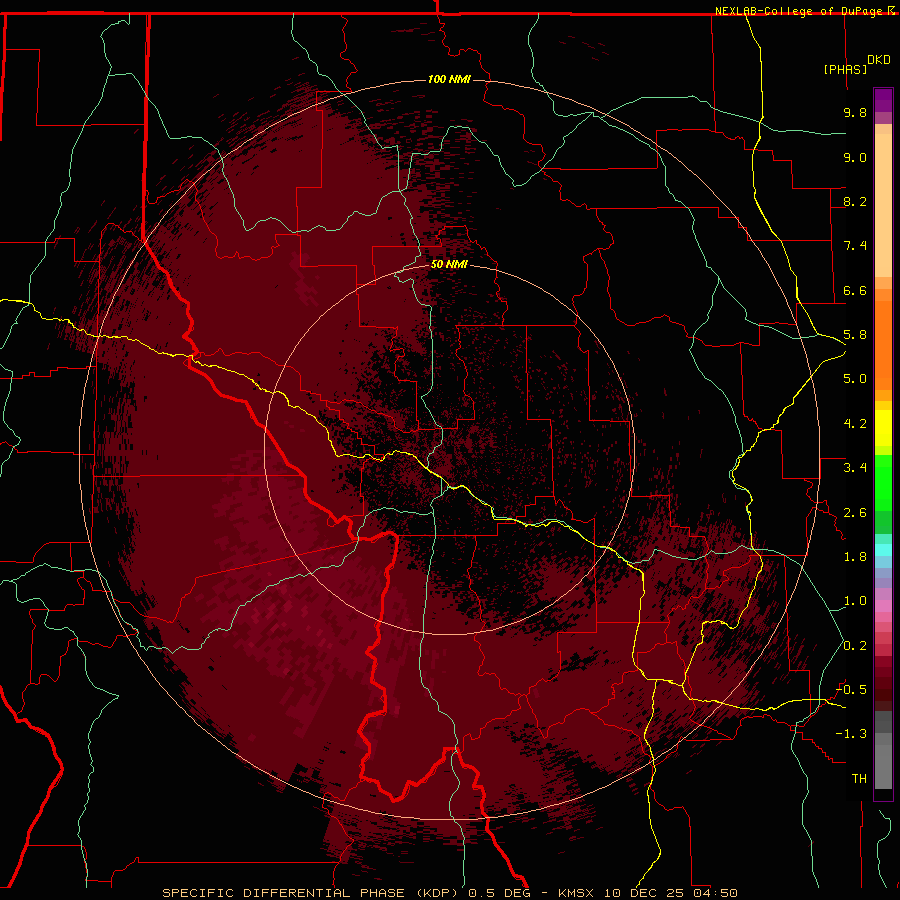Viewport: 900px width, 900px height.
Task: Click the Specific Differential Phase (KDP) caption
Action: (313, 893)
